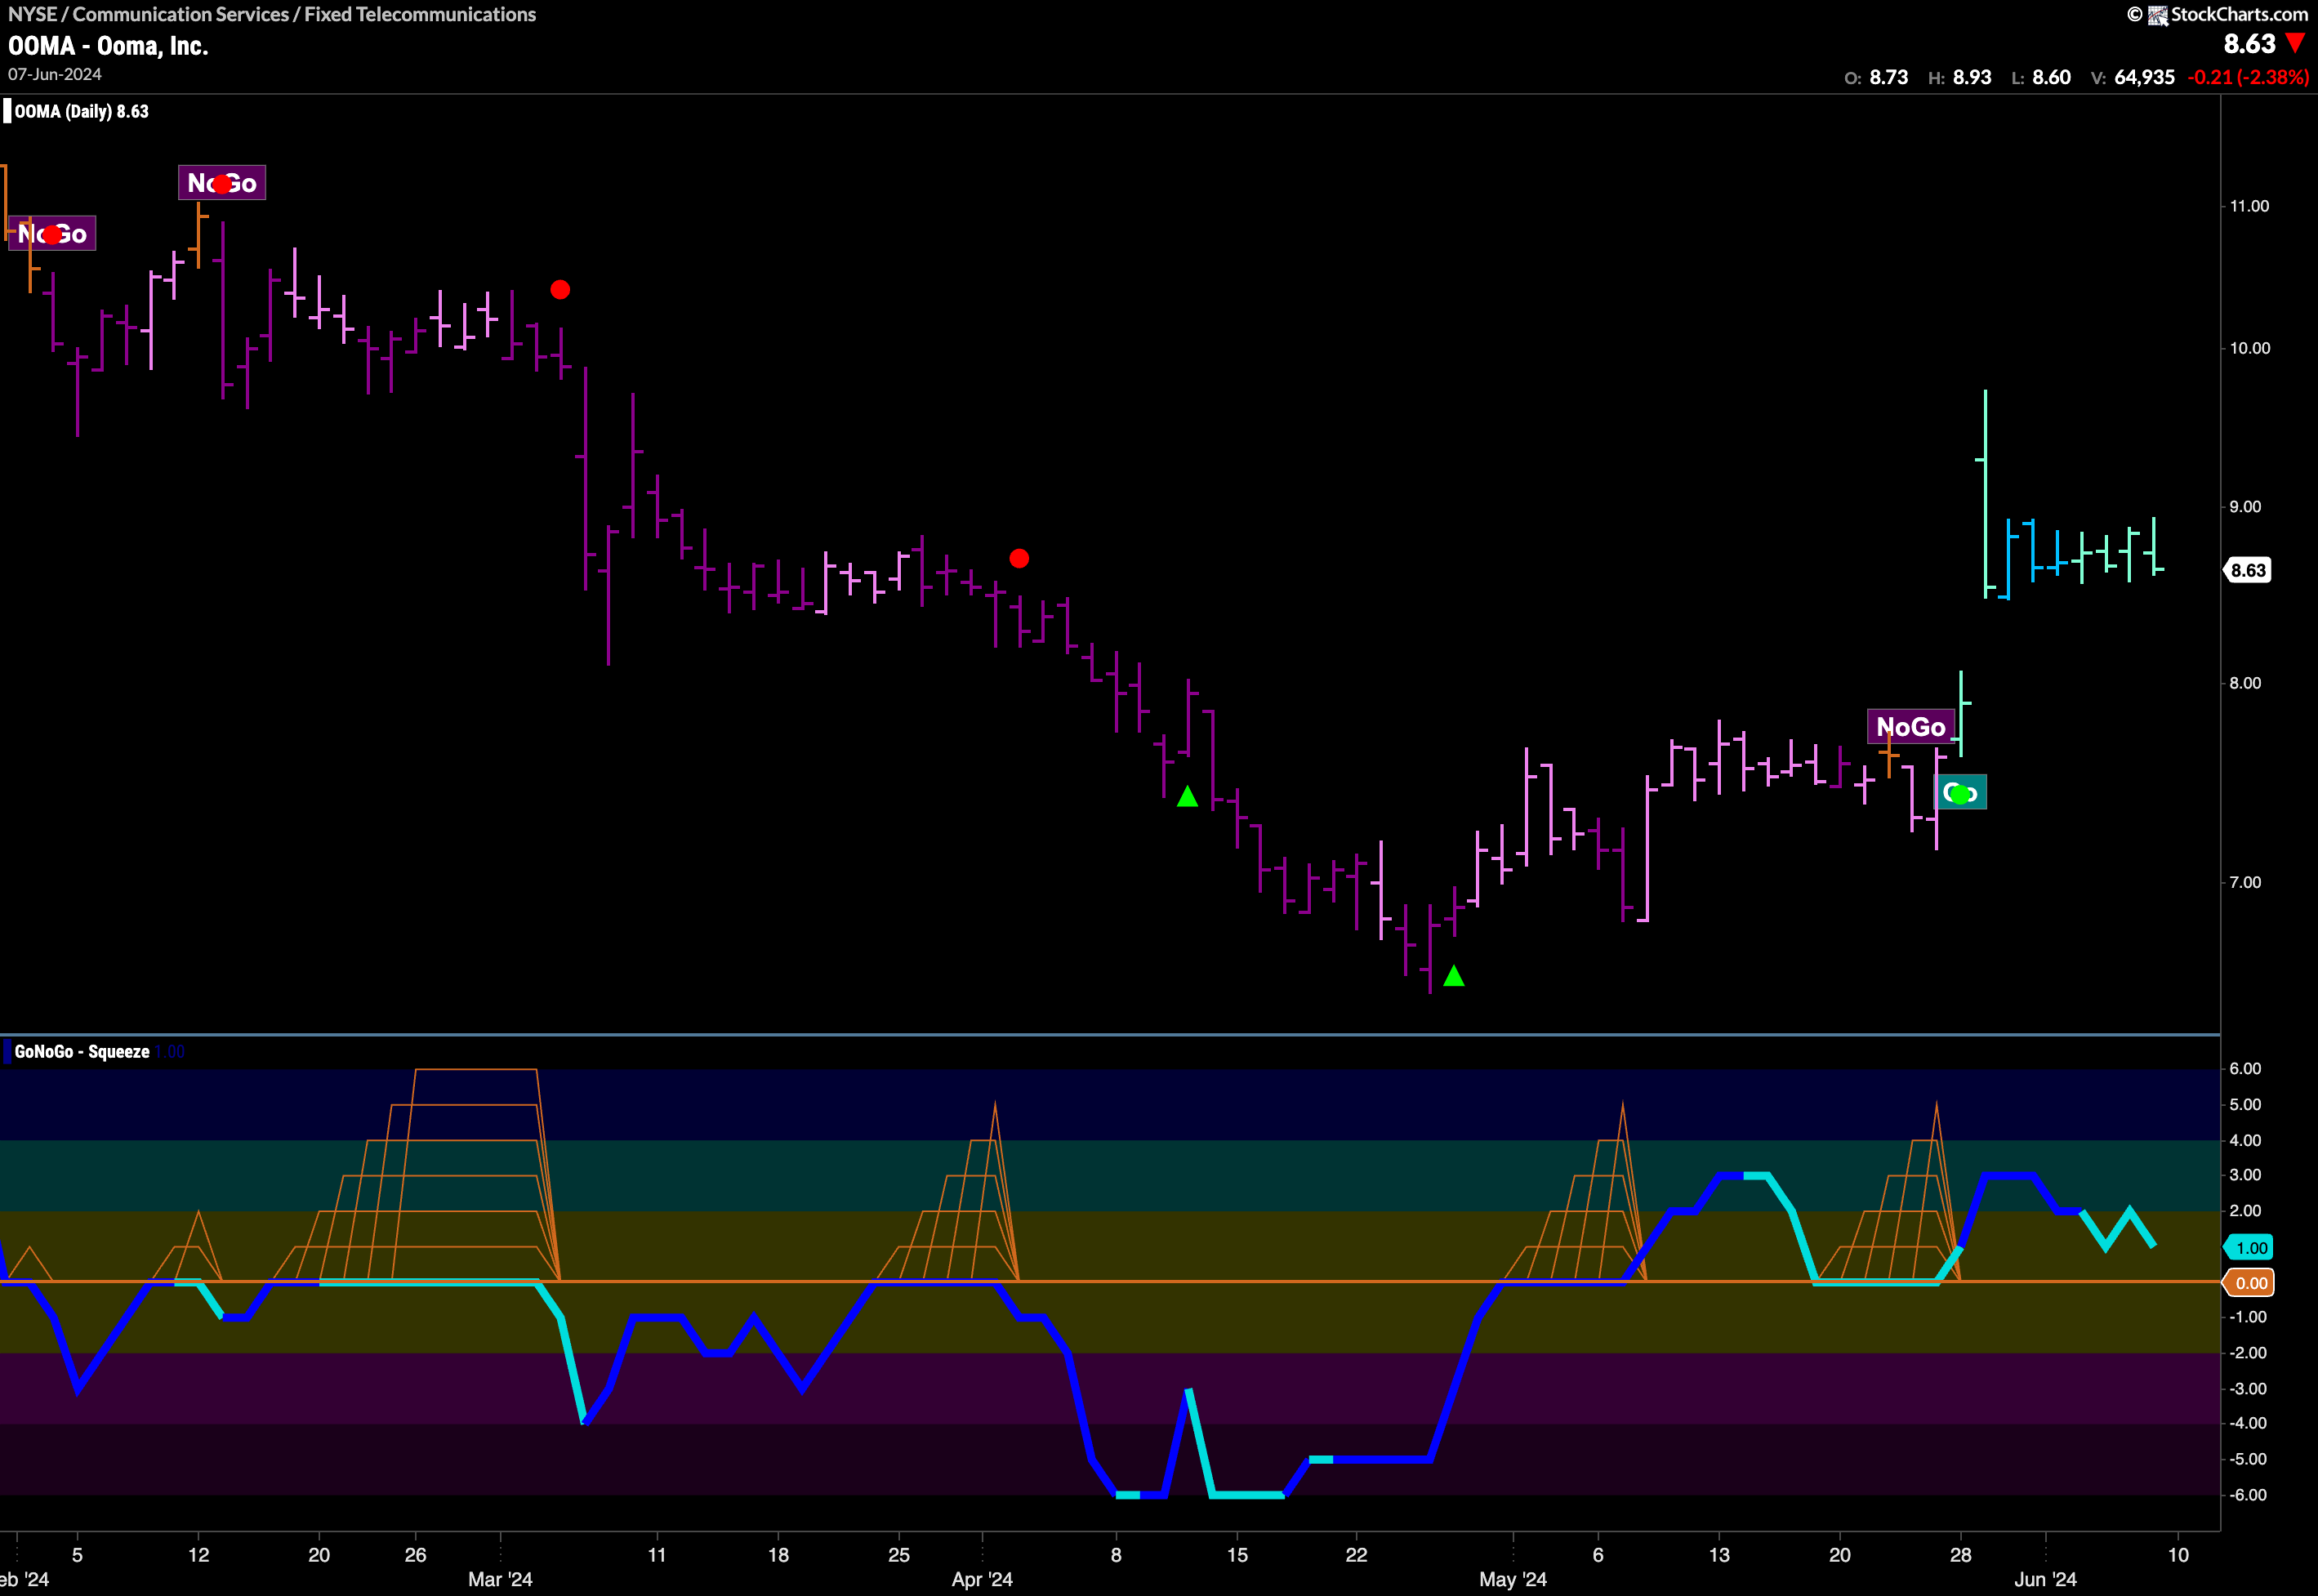
Task: Click the GoNoGo - Squeeze panel label
Action: (x=82, y=1052)
